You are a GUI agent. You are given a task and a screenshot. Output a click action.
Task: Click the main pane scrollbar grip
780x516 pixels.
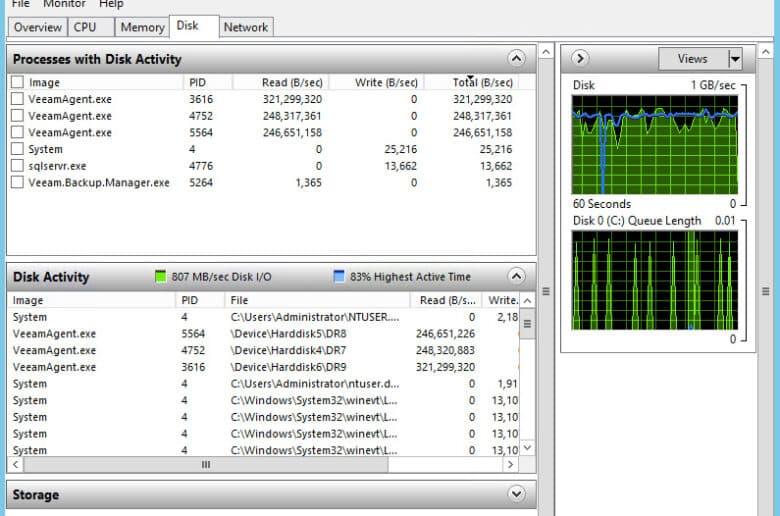546,291
